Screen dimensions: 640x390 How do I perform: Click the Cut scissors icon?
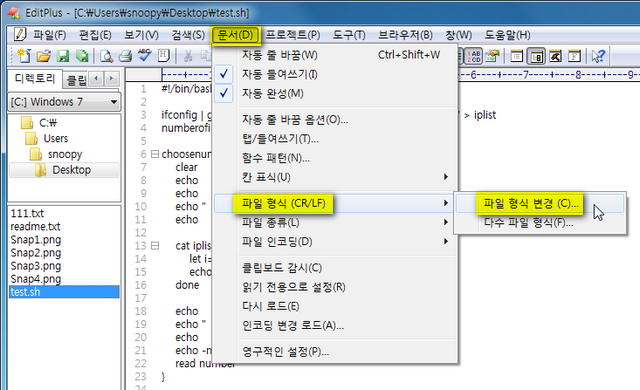point(188,56)
